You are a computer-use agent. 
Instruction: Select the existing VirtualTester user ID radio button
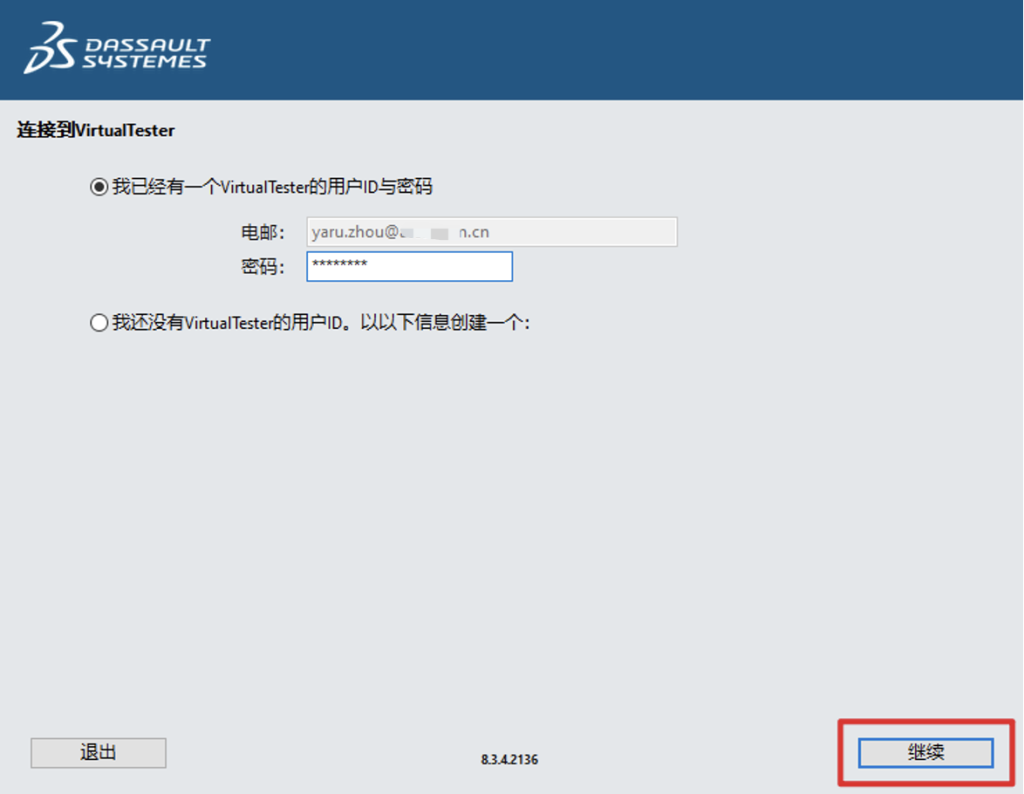(x=98, y=187)
